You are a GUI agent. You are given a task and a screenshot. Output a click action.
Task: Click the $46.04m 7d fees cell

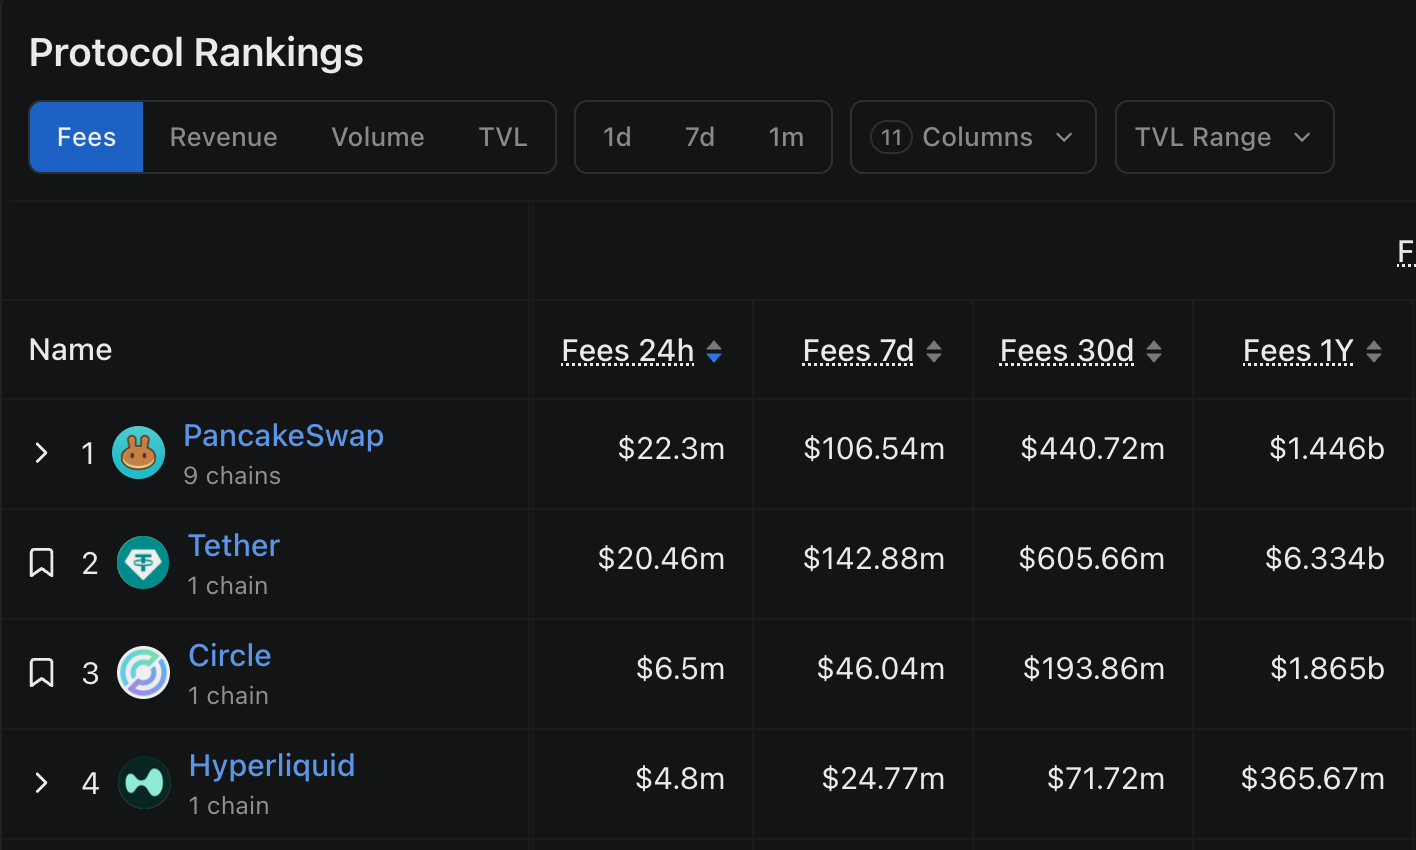881,669
